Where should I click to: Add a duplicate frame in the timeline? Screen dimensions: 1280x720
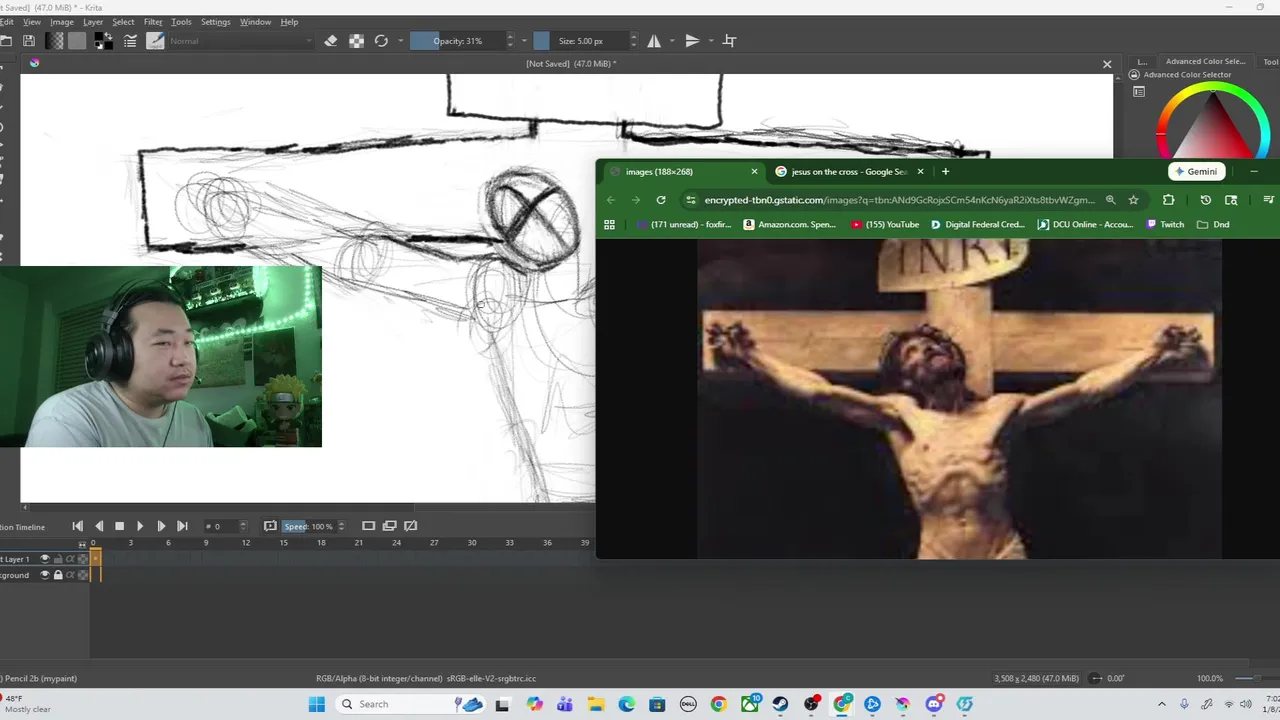[390, 526]
